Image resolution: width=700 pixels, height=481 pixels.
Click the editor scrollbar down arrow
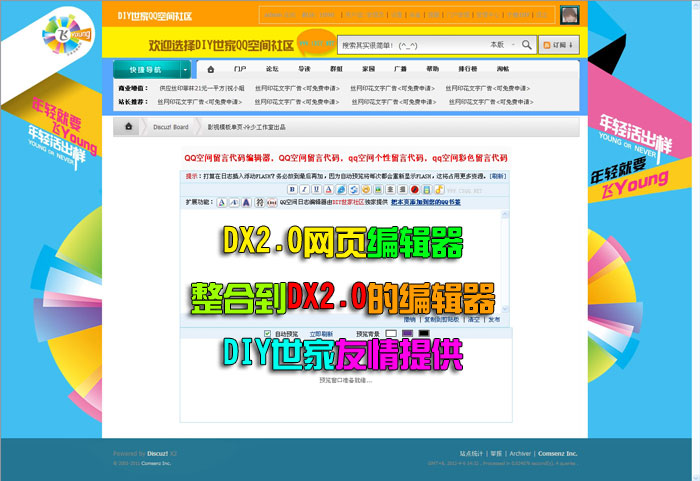505,309
